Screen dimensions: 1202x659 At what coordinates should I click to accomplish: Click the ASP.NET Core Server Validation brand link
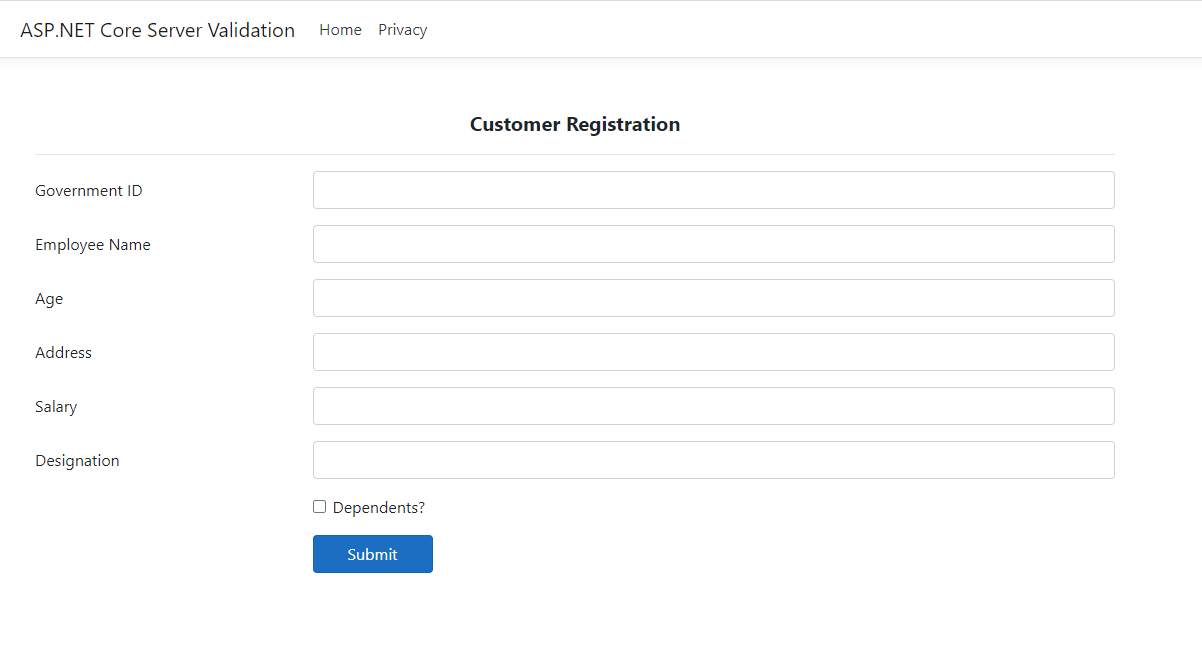tap(157, 29)
